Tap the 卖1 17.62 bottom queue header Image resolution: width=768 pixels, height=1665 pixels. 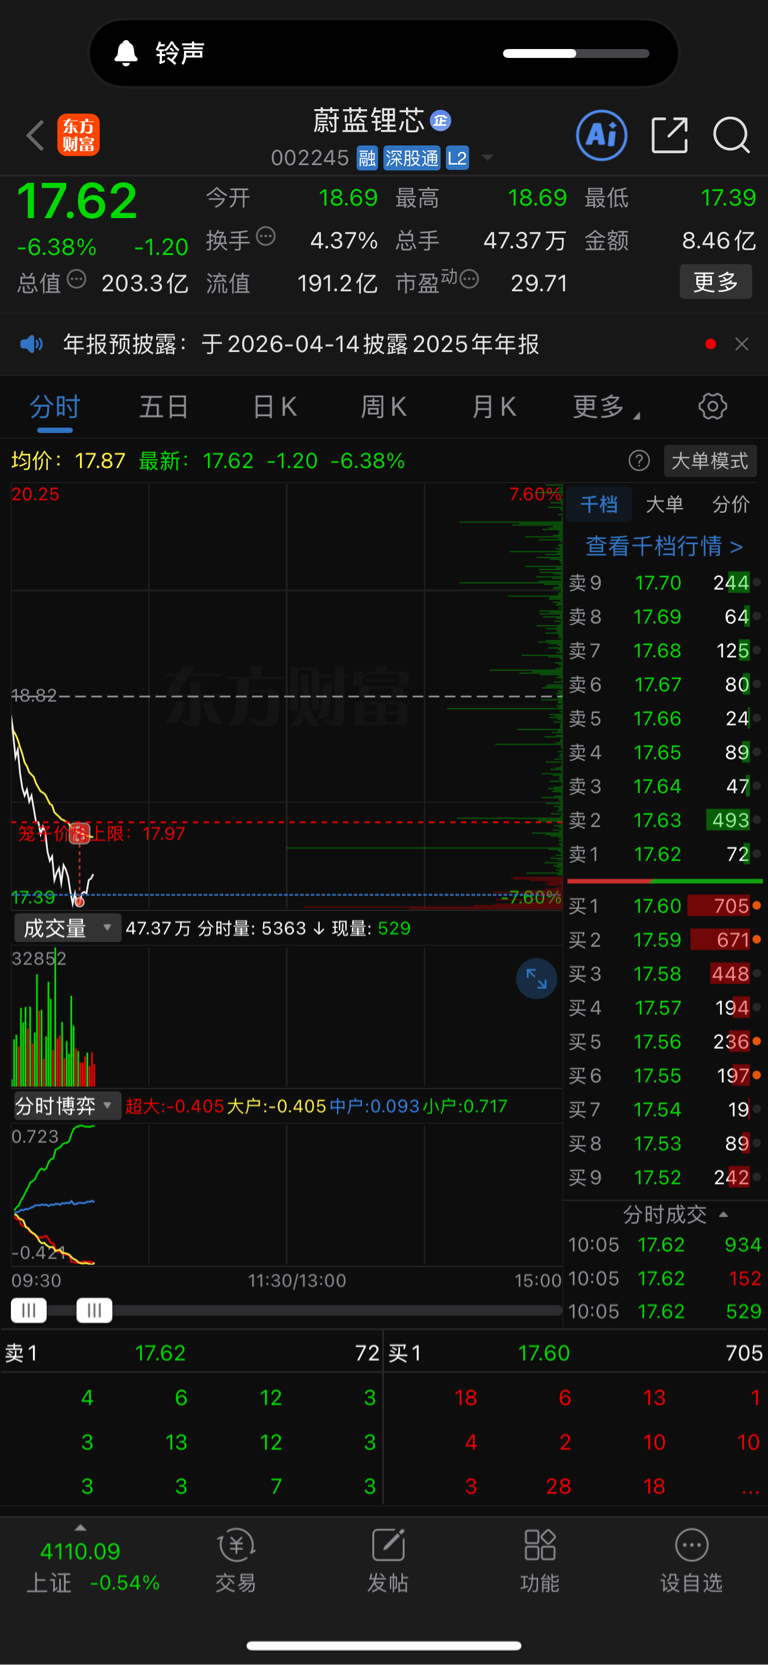192,1353
